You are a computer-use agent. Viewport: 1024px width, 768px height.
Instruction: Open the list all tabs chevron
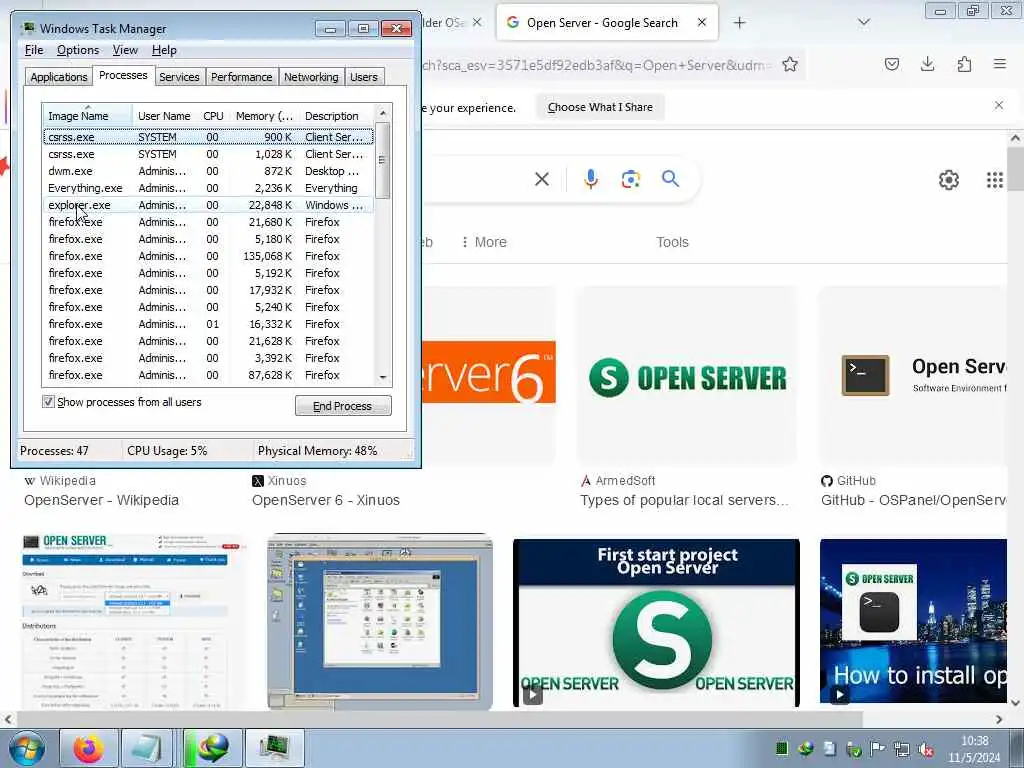pyautogui.click(x=864, y=23)
